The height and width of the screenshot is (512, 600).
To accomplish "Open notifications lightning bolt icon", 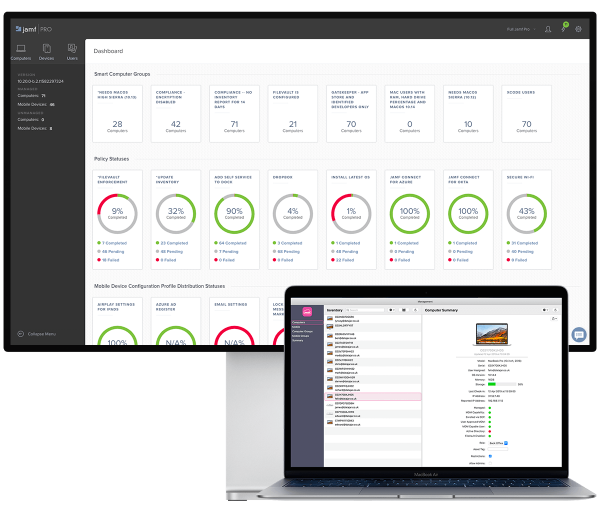I will pos(564,28).
